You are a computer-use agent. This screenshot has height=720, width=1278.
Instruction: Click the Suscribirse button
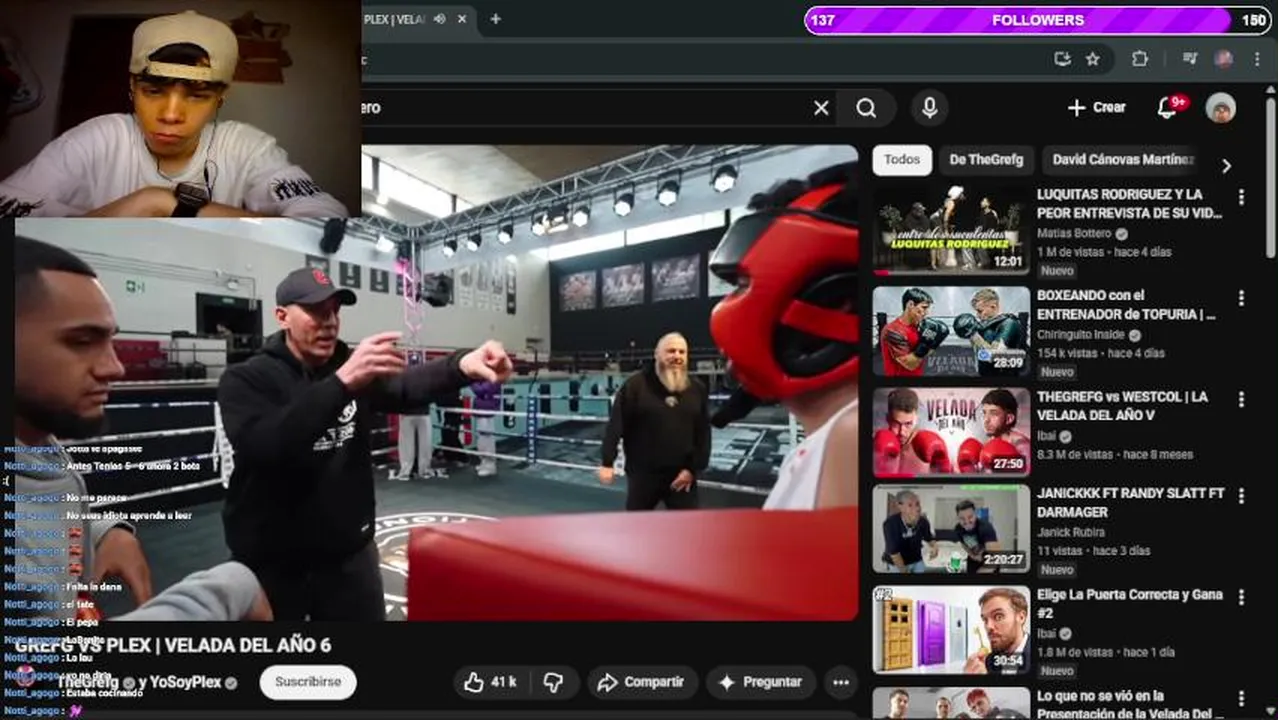click(308, 682)
